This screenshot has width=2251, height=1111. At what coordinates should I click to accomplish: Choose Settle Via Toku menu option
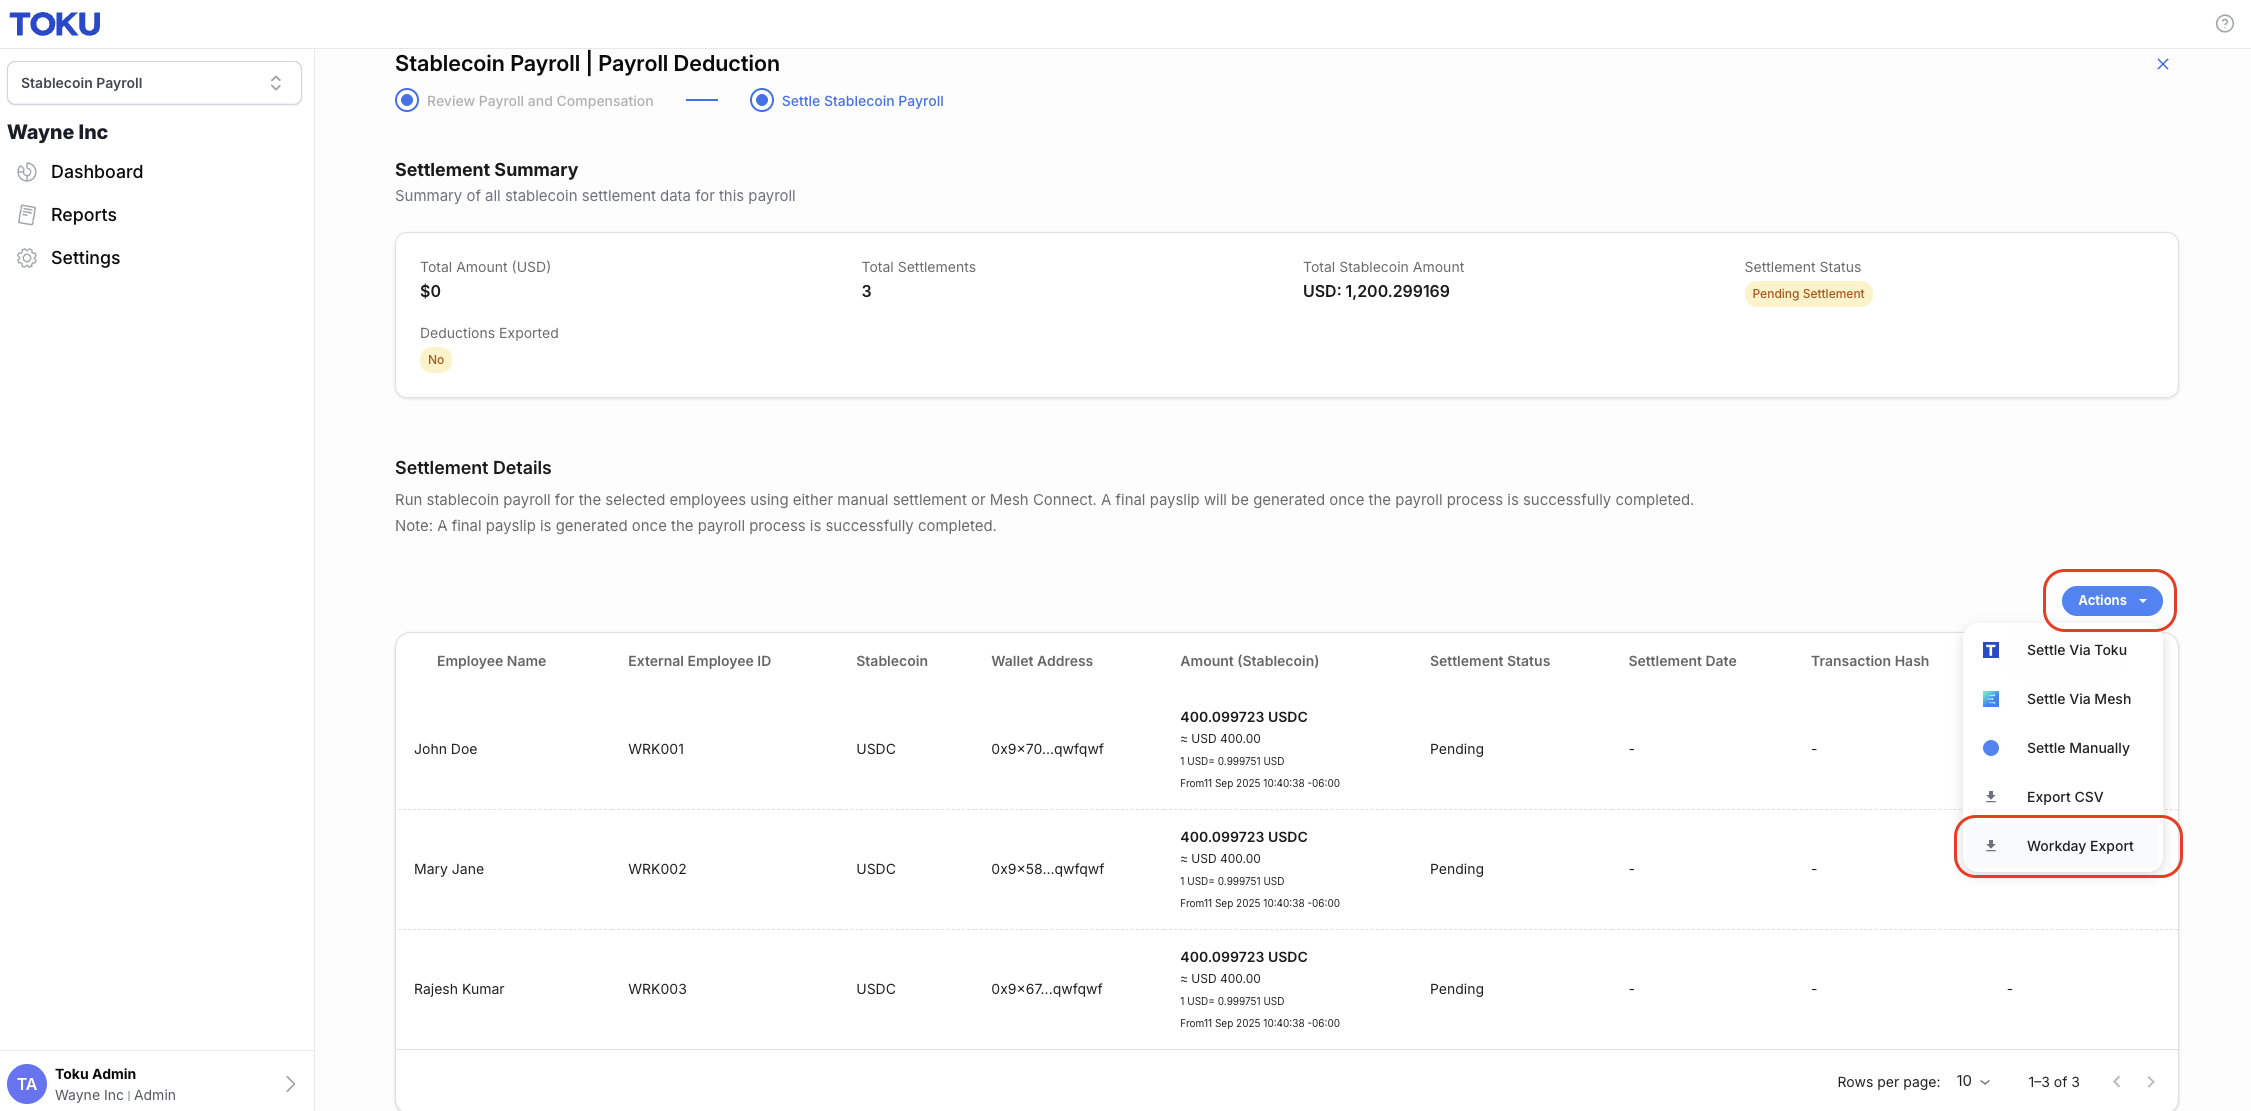[x=2063, y=650]
